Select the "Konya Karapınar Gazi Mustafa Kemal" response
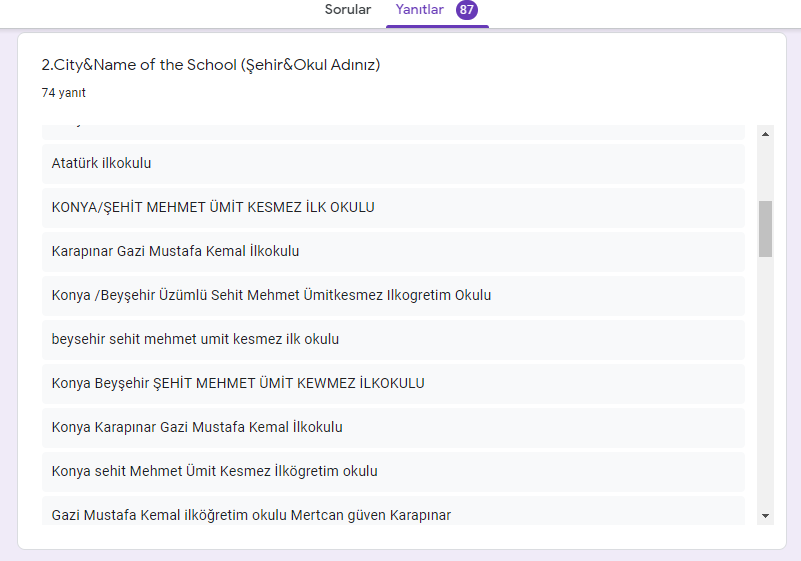Viewport: 801px width, 561px height. [x=197, y=427]
